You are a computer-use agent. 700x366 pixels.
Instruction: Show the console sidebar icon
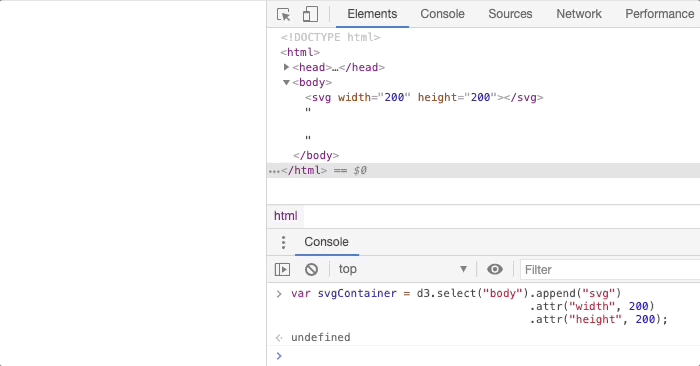tap(282, 270)
